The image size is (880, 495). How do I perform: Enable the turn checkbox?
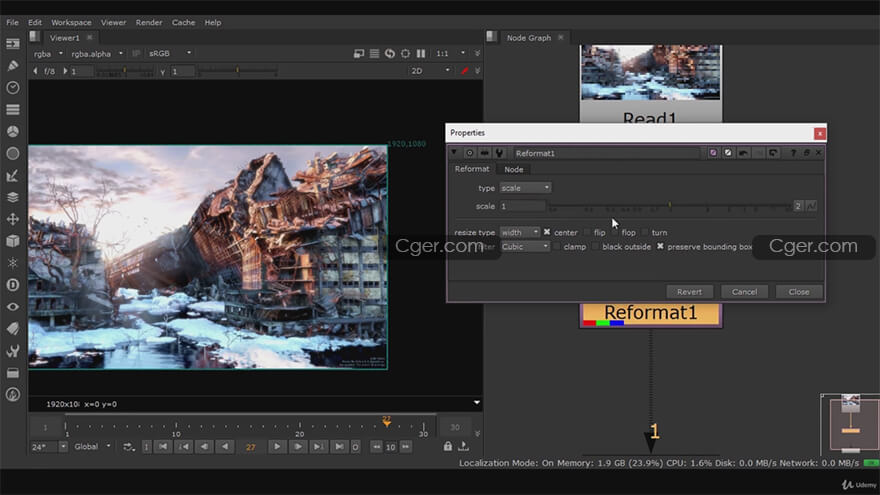(x=645, y=232)
